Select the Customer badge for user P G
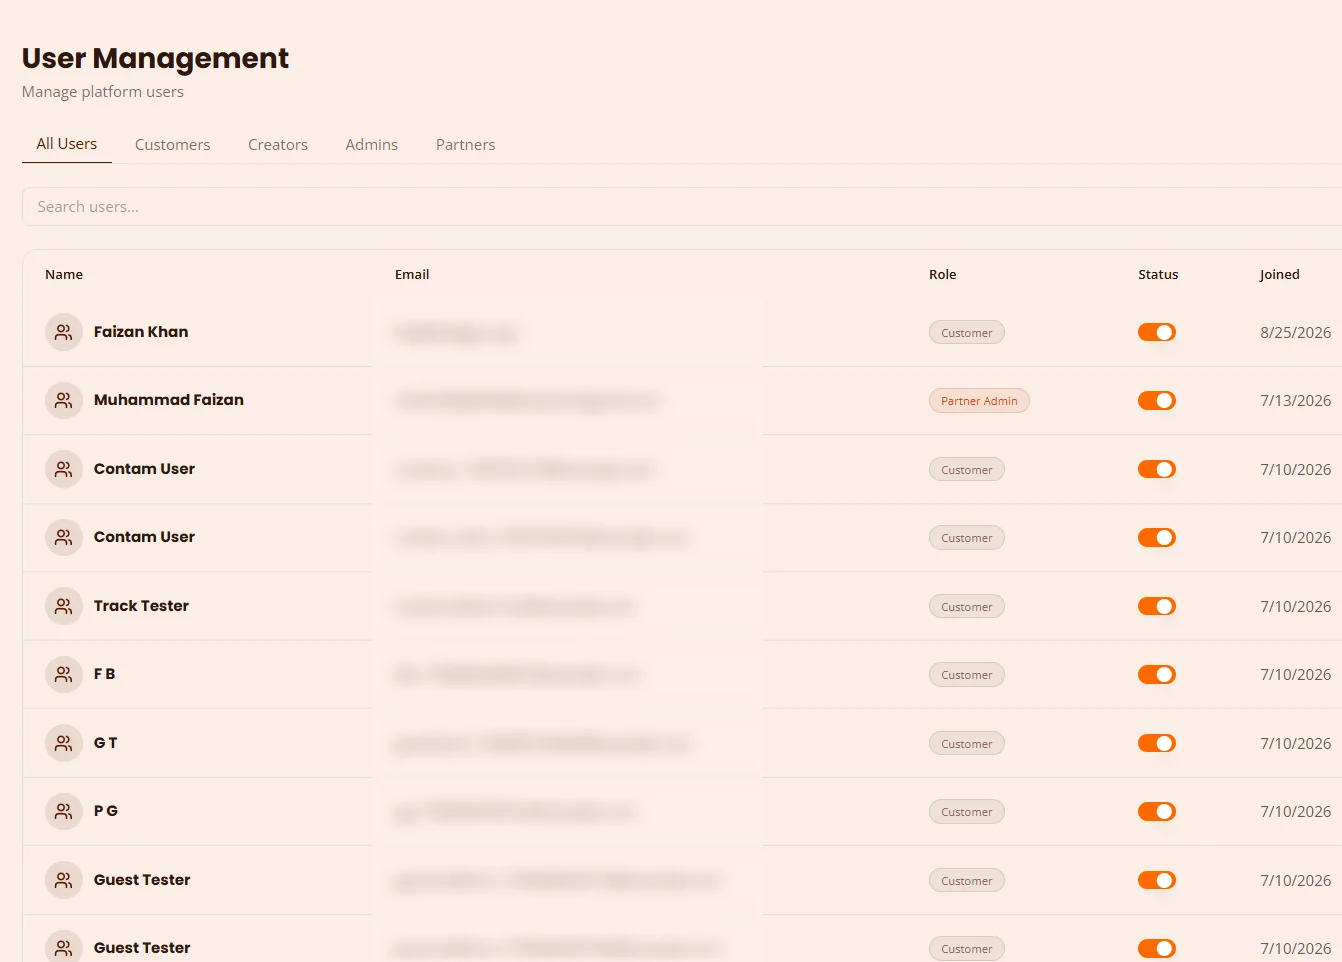 pyautogui.click(x=967, y=812)
